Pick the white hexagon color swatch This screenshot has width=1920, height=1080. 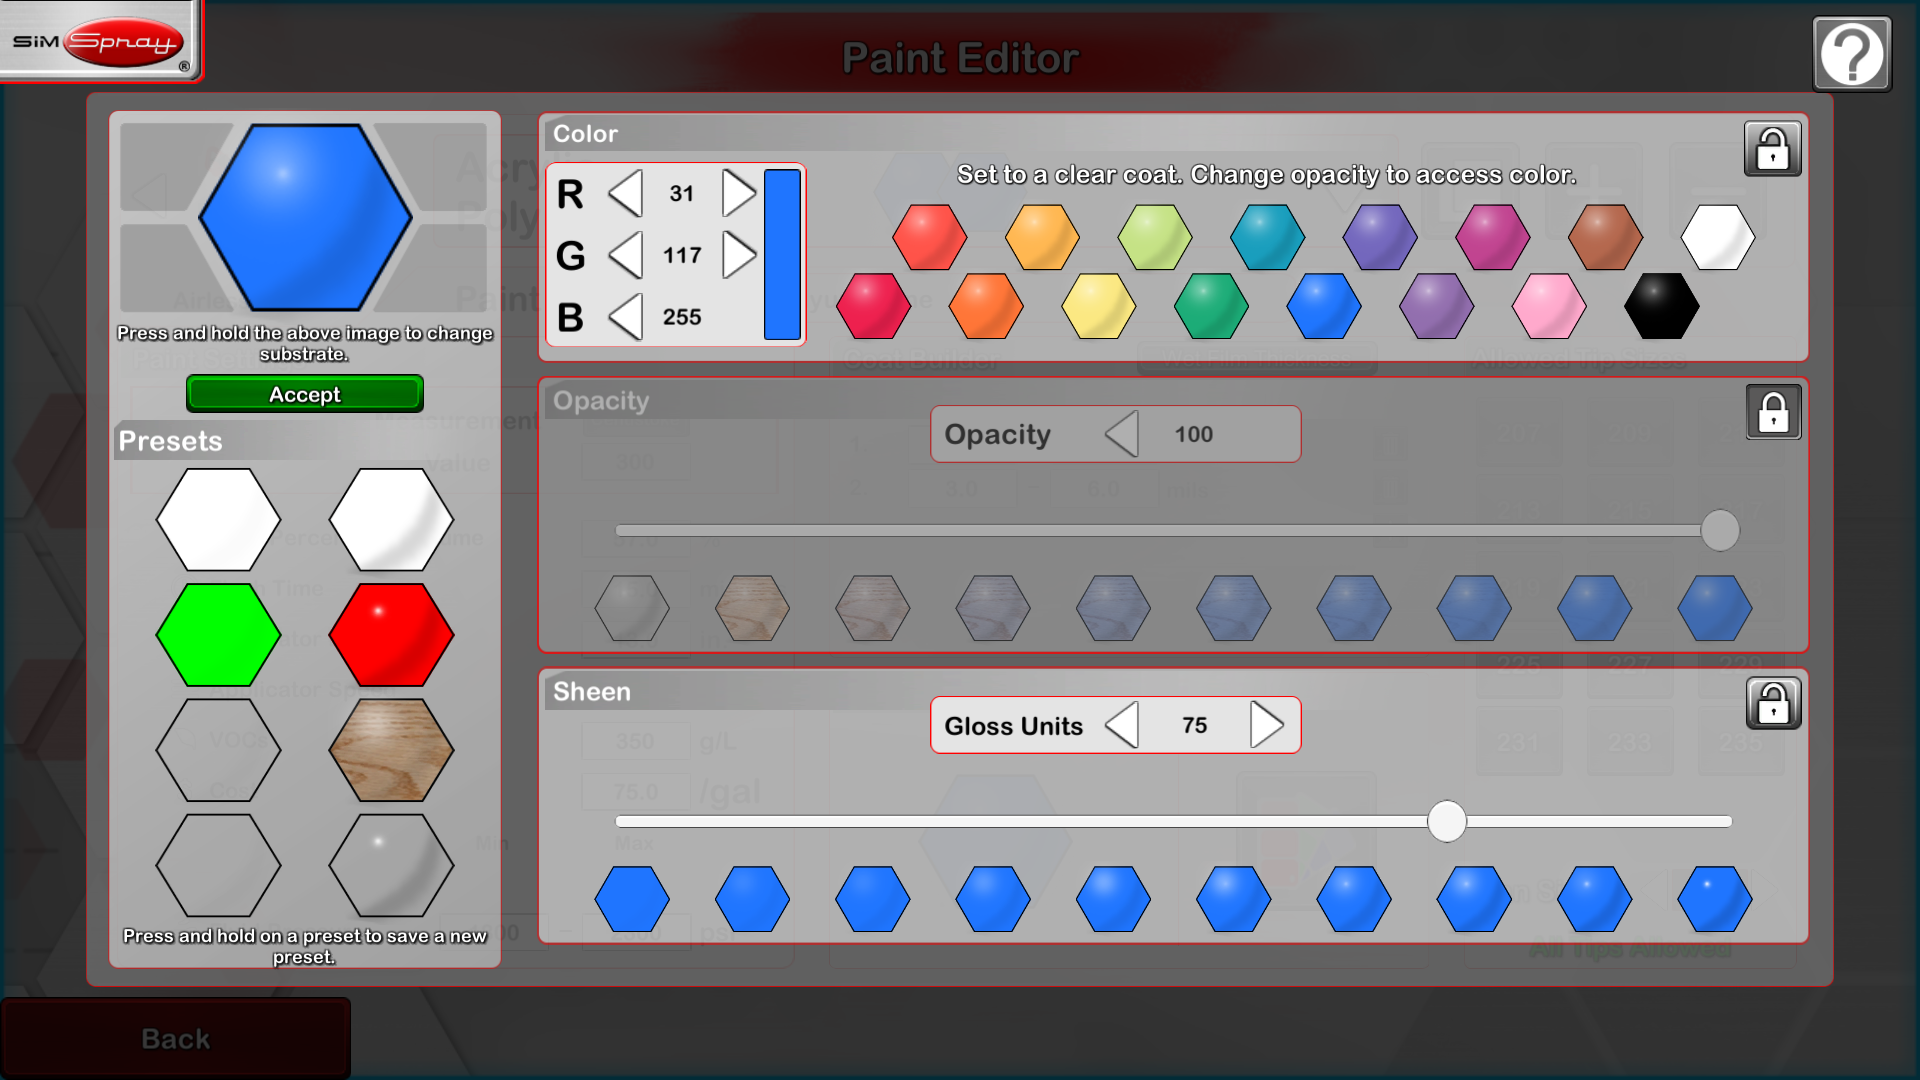(x=1717, y=238)
